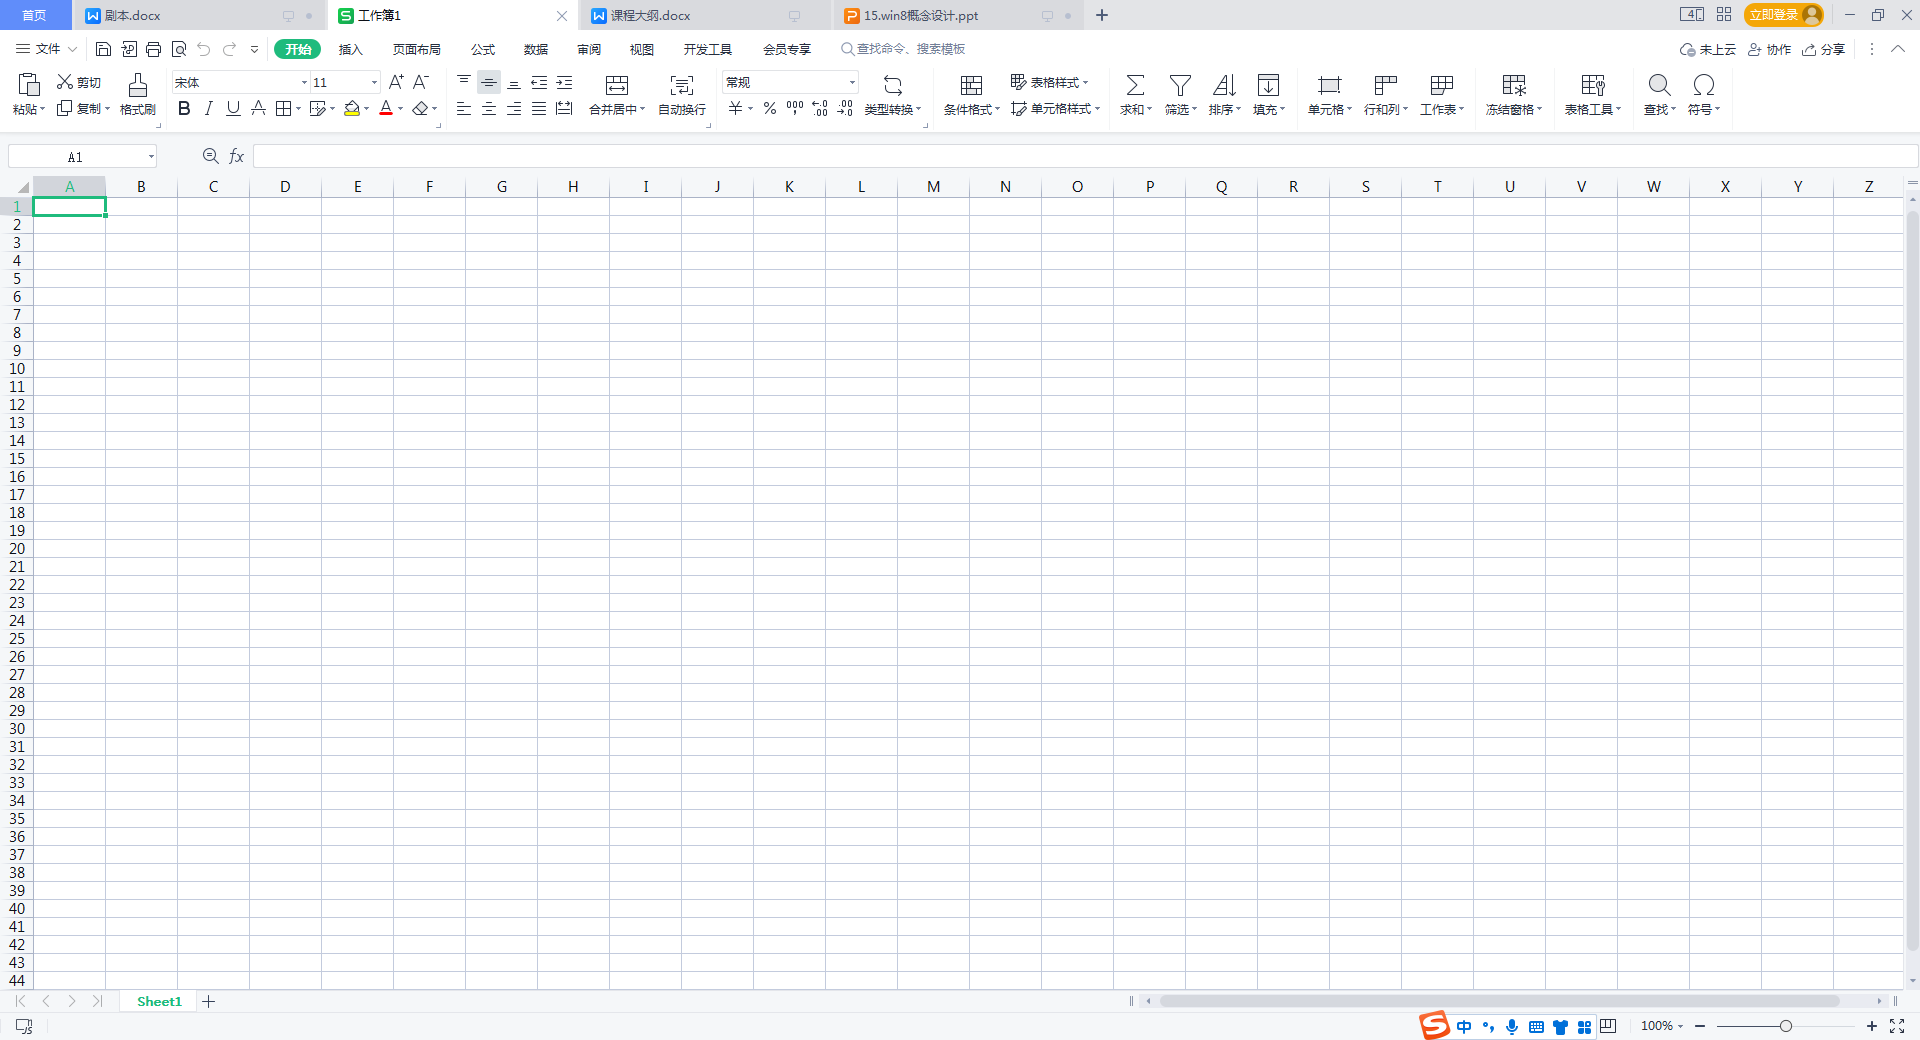Expand the Name Box A1 dropdown
Viewport: 1920px width, 1040px height.
pyautogui.click(x=151, y=156)
